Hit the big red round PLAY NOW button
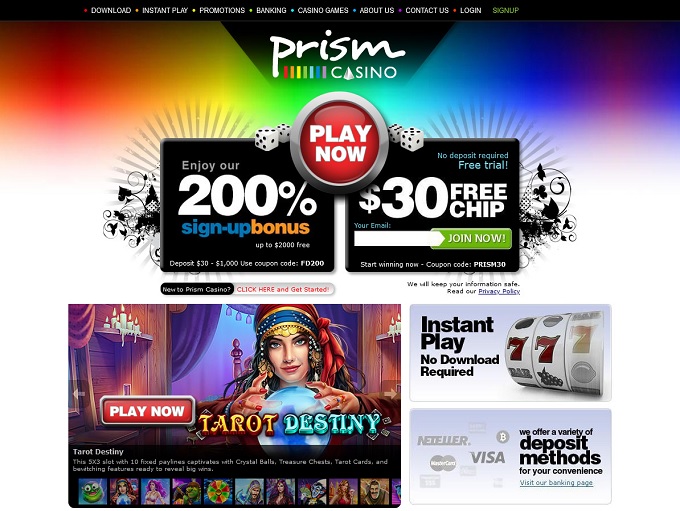 339,143
